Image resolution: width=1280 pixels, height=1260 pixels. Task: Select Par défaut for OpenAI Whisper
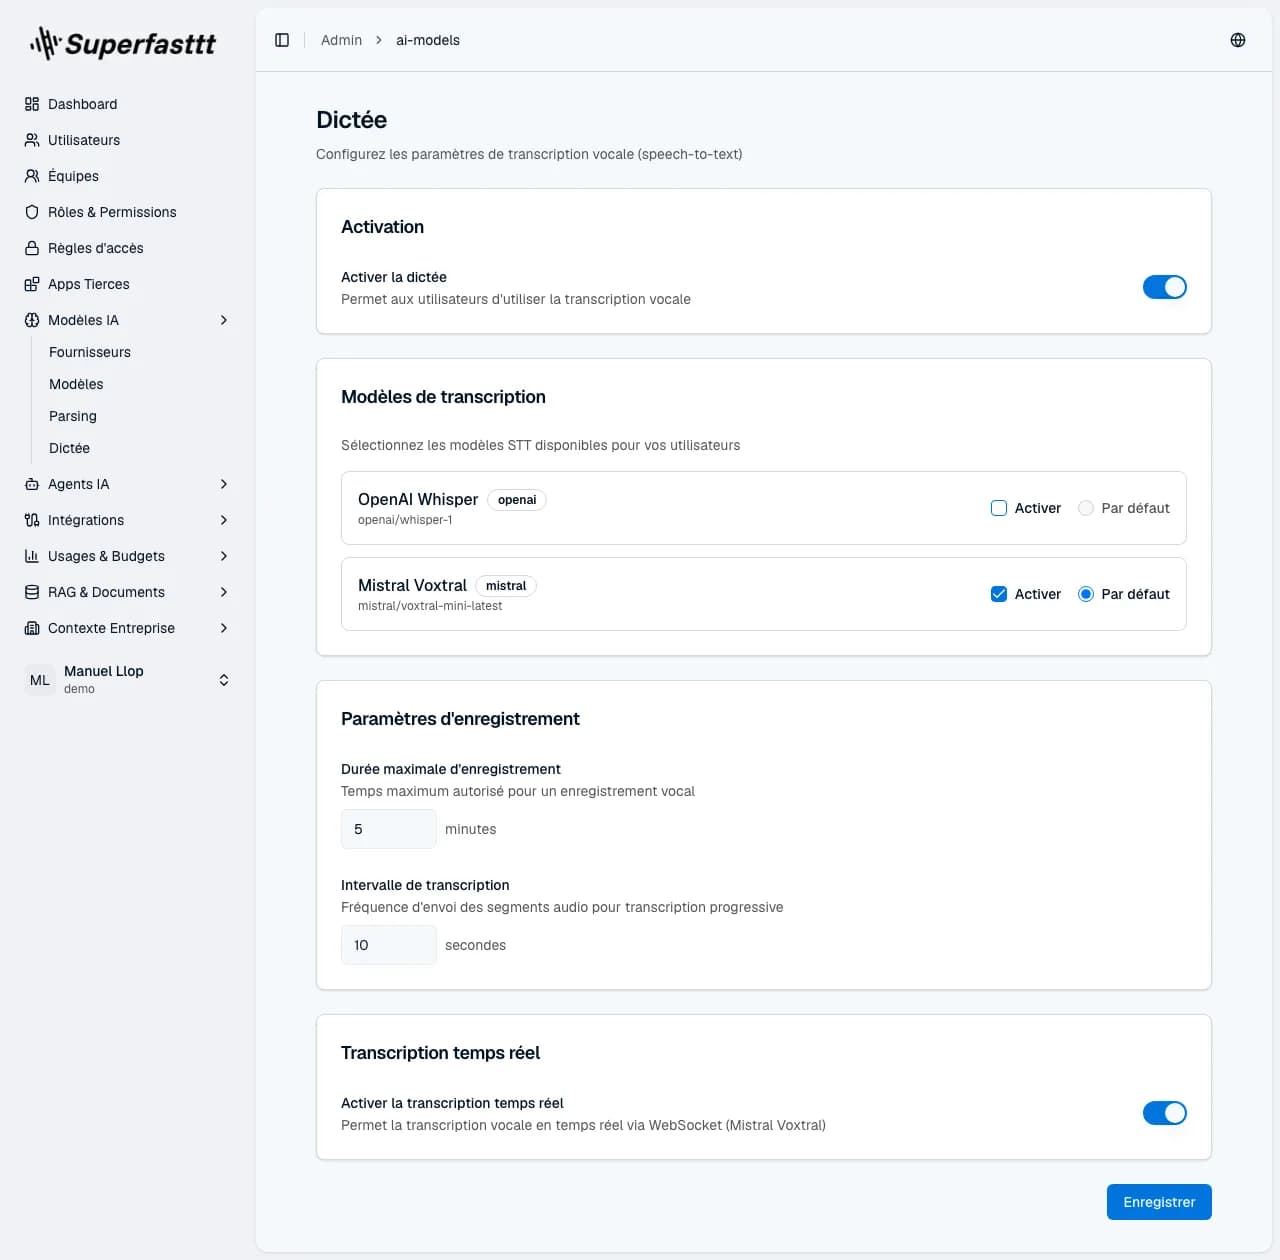click(1086, 508)
